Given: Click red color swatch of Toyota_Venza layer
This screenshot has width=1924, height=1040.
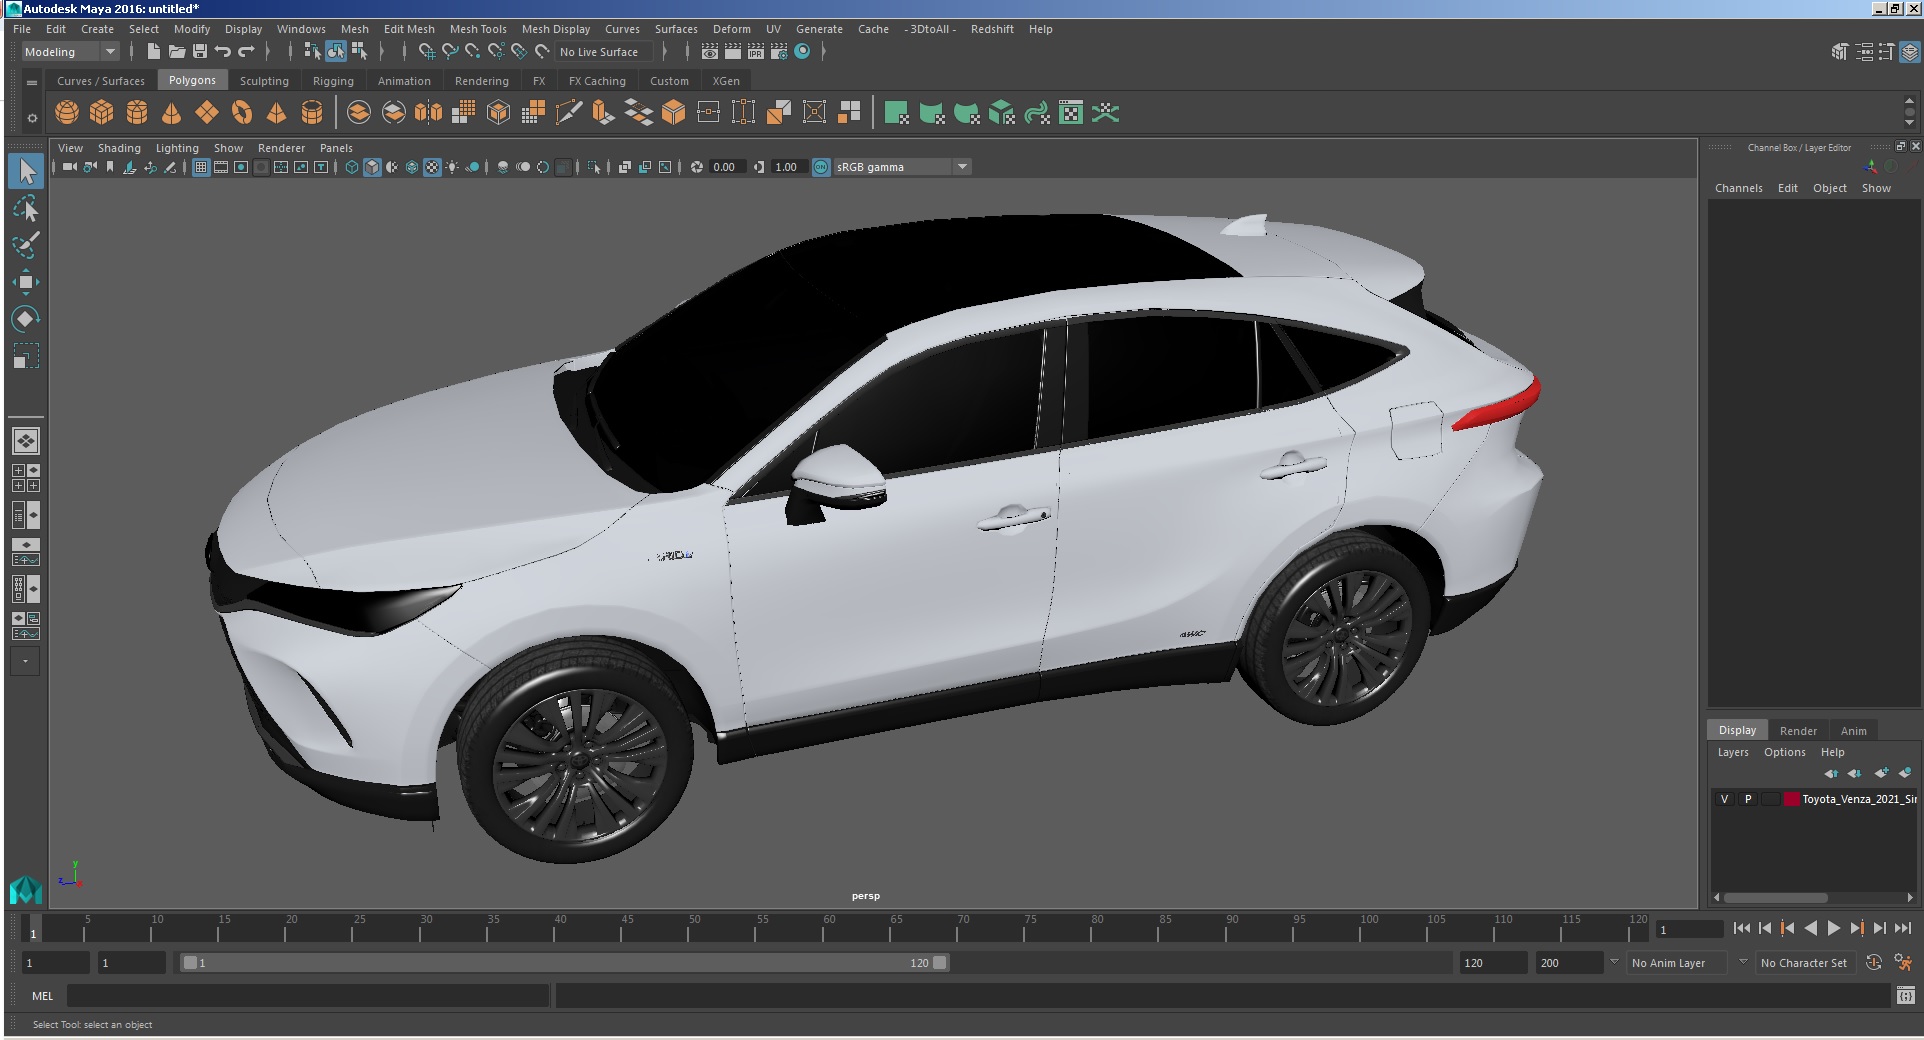Looking at the screenshot, I should [1792, 799].
